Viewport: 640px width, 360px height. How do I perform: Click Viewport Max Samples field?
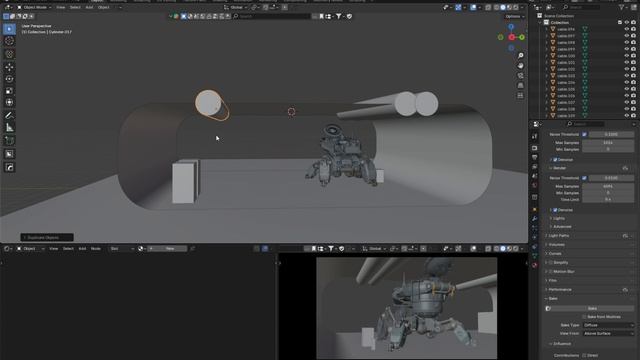tap(608, 143)
